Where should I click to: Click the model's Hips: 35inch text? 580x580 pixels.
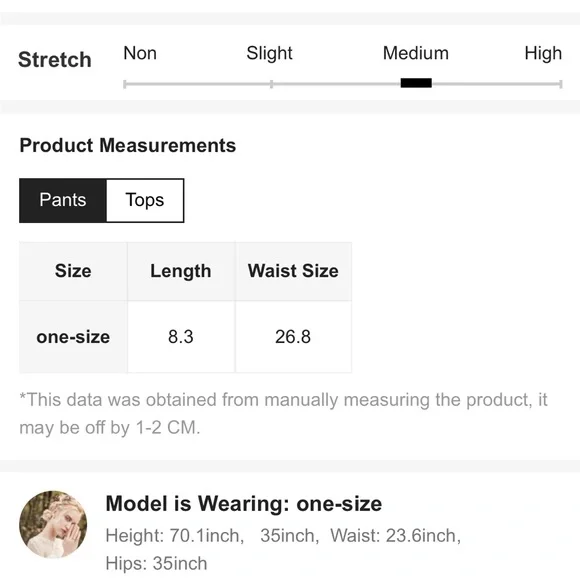click(x=156, y=564)
